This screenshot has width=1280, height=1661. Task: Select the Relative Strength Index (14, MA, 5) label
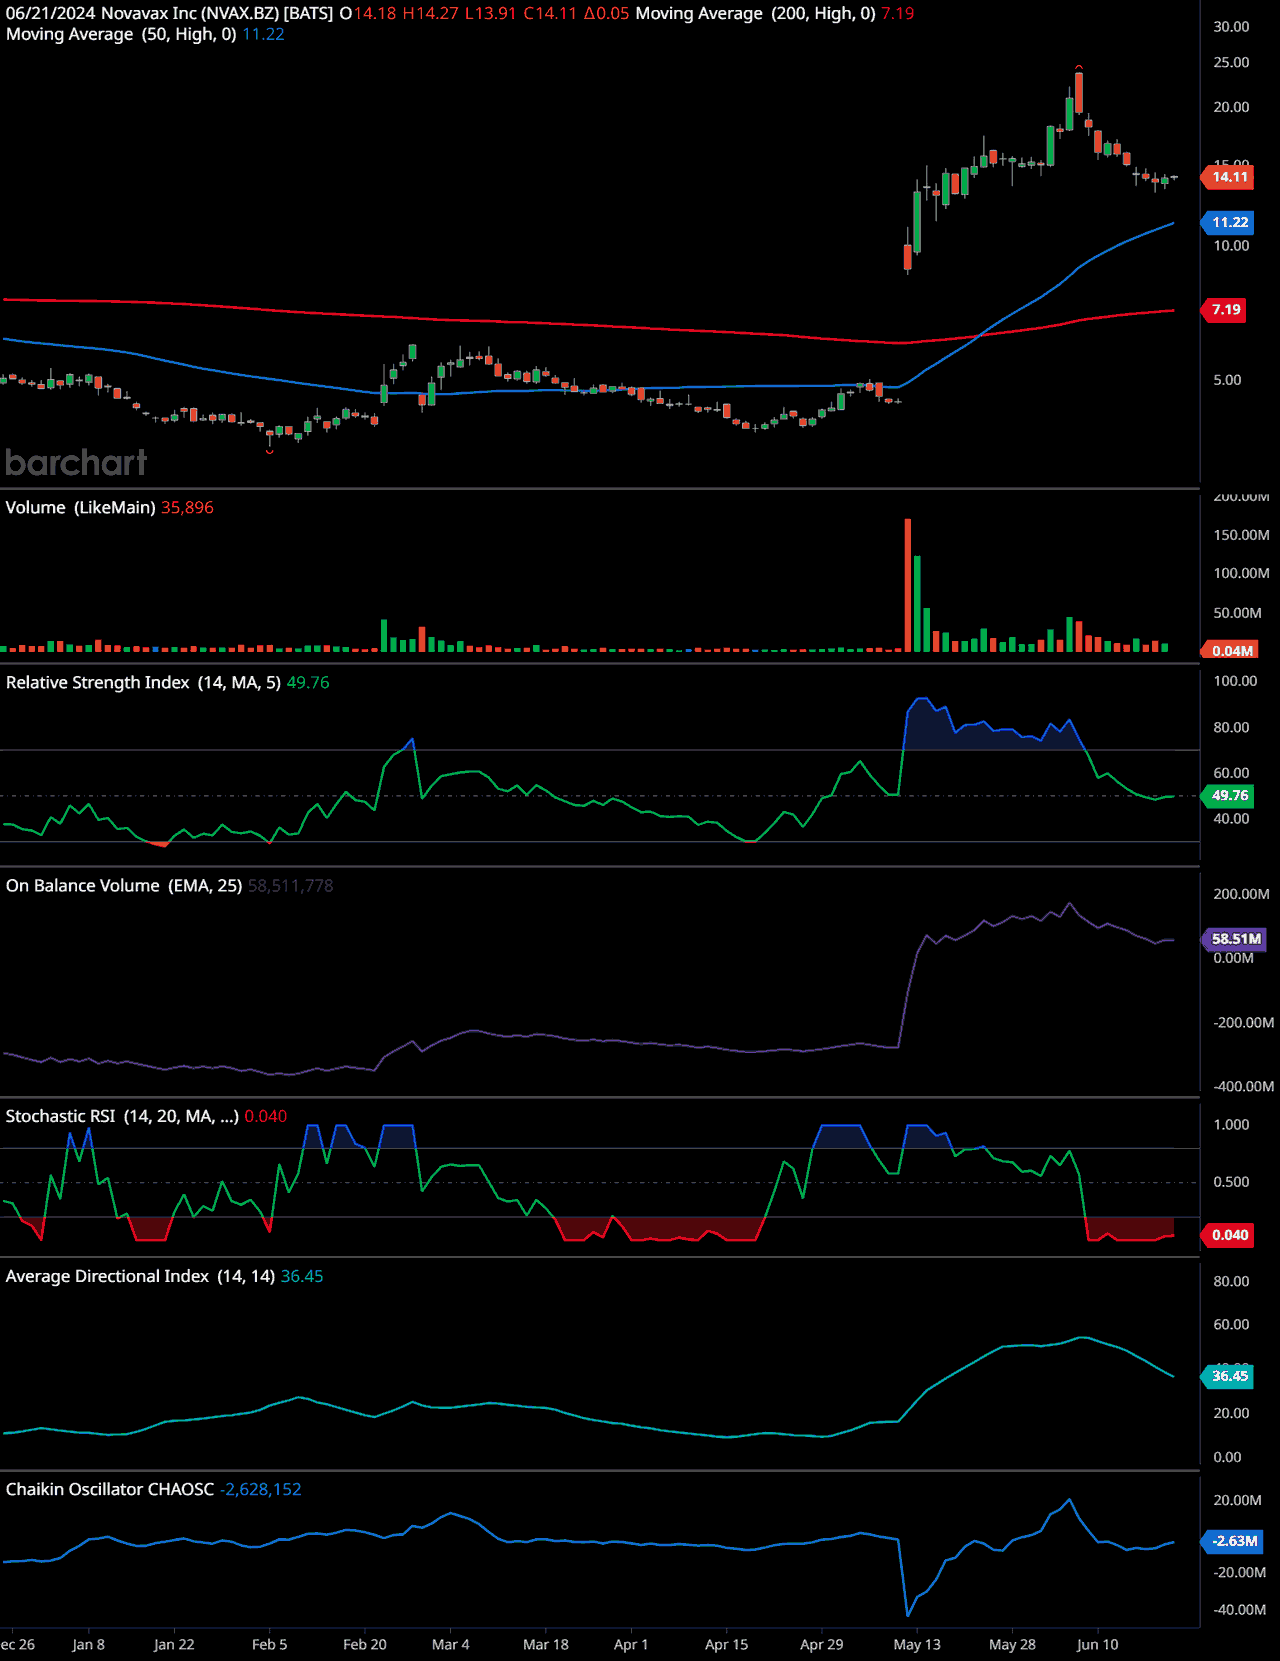(143, 682)
